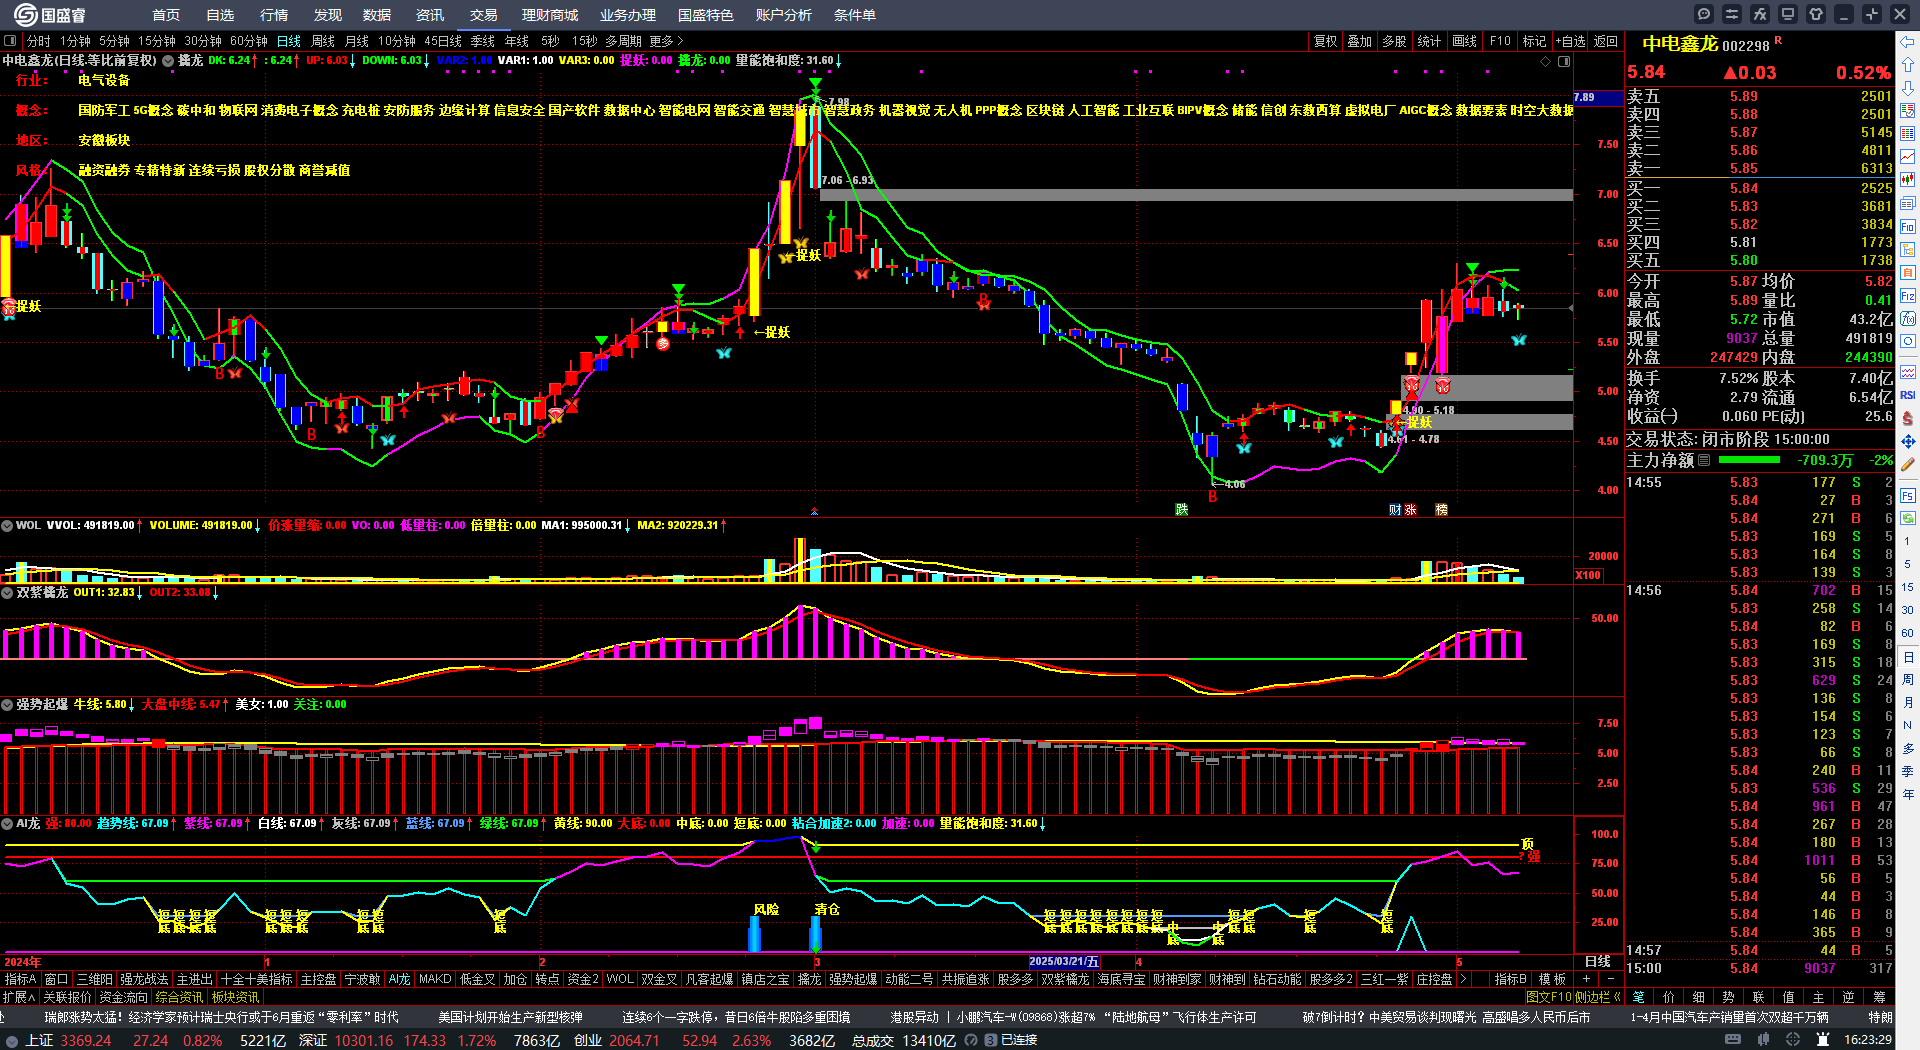Viewport: 1920px width, 1050px height.
Task: Open 画线 drawing dropdown
Action: pyautogui.click(x=1464, y=41)
